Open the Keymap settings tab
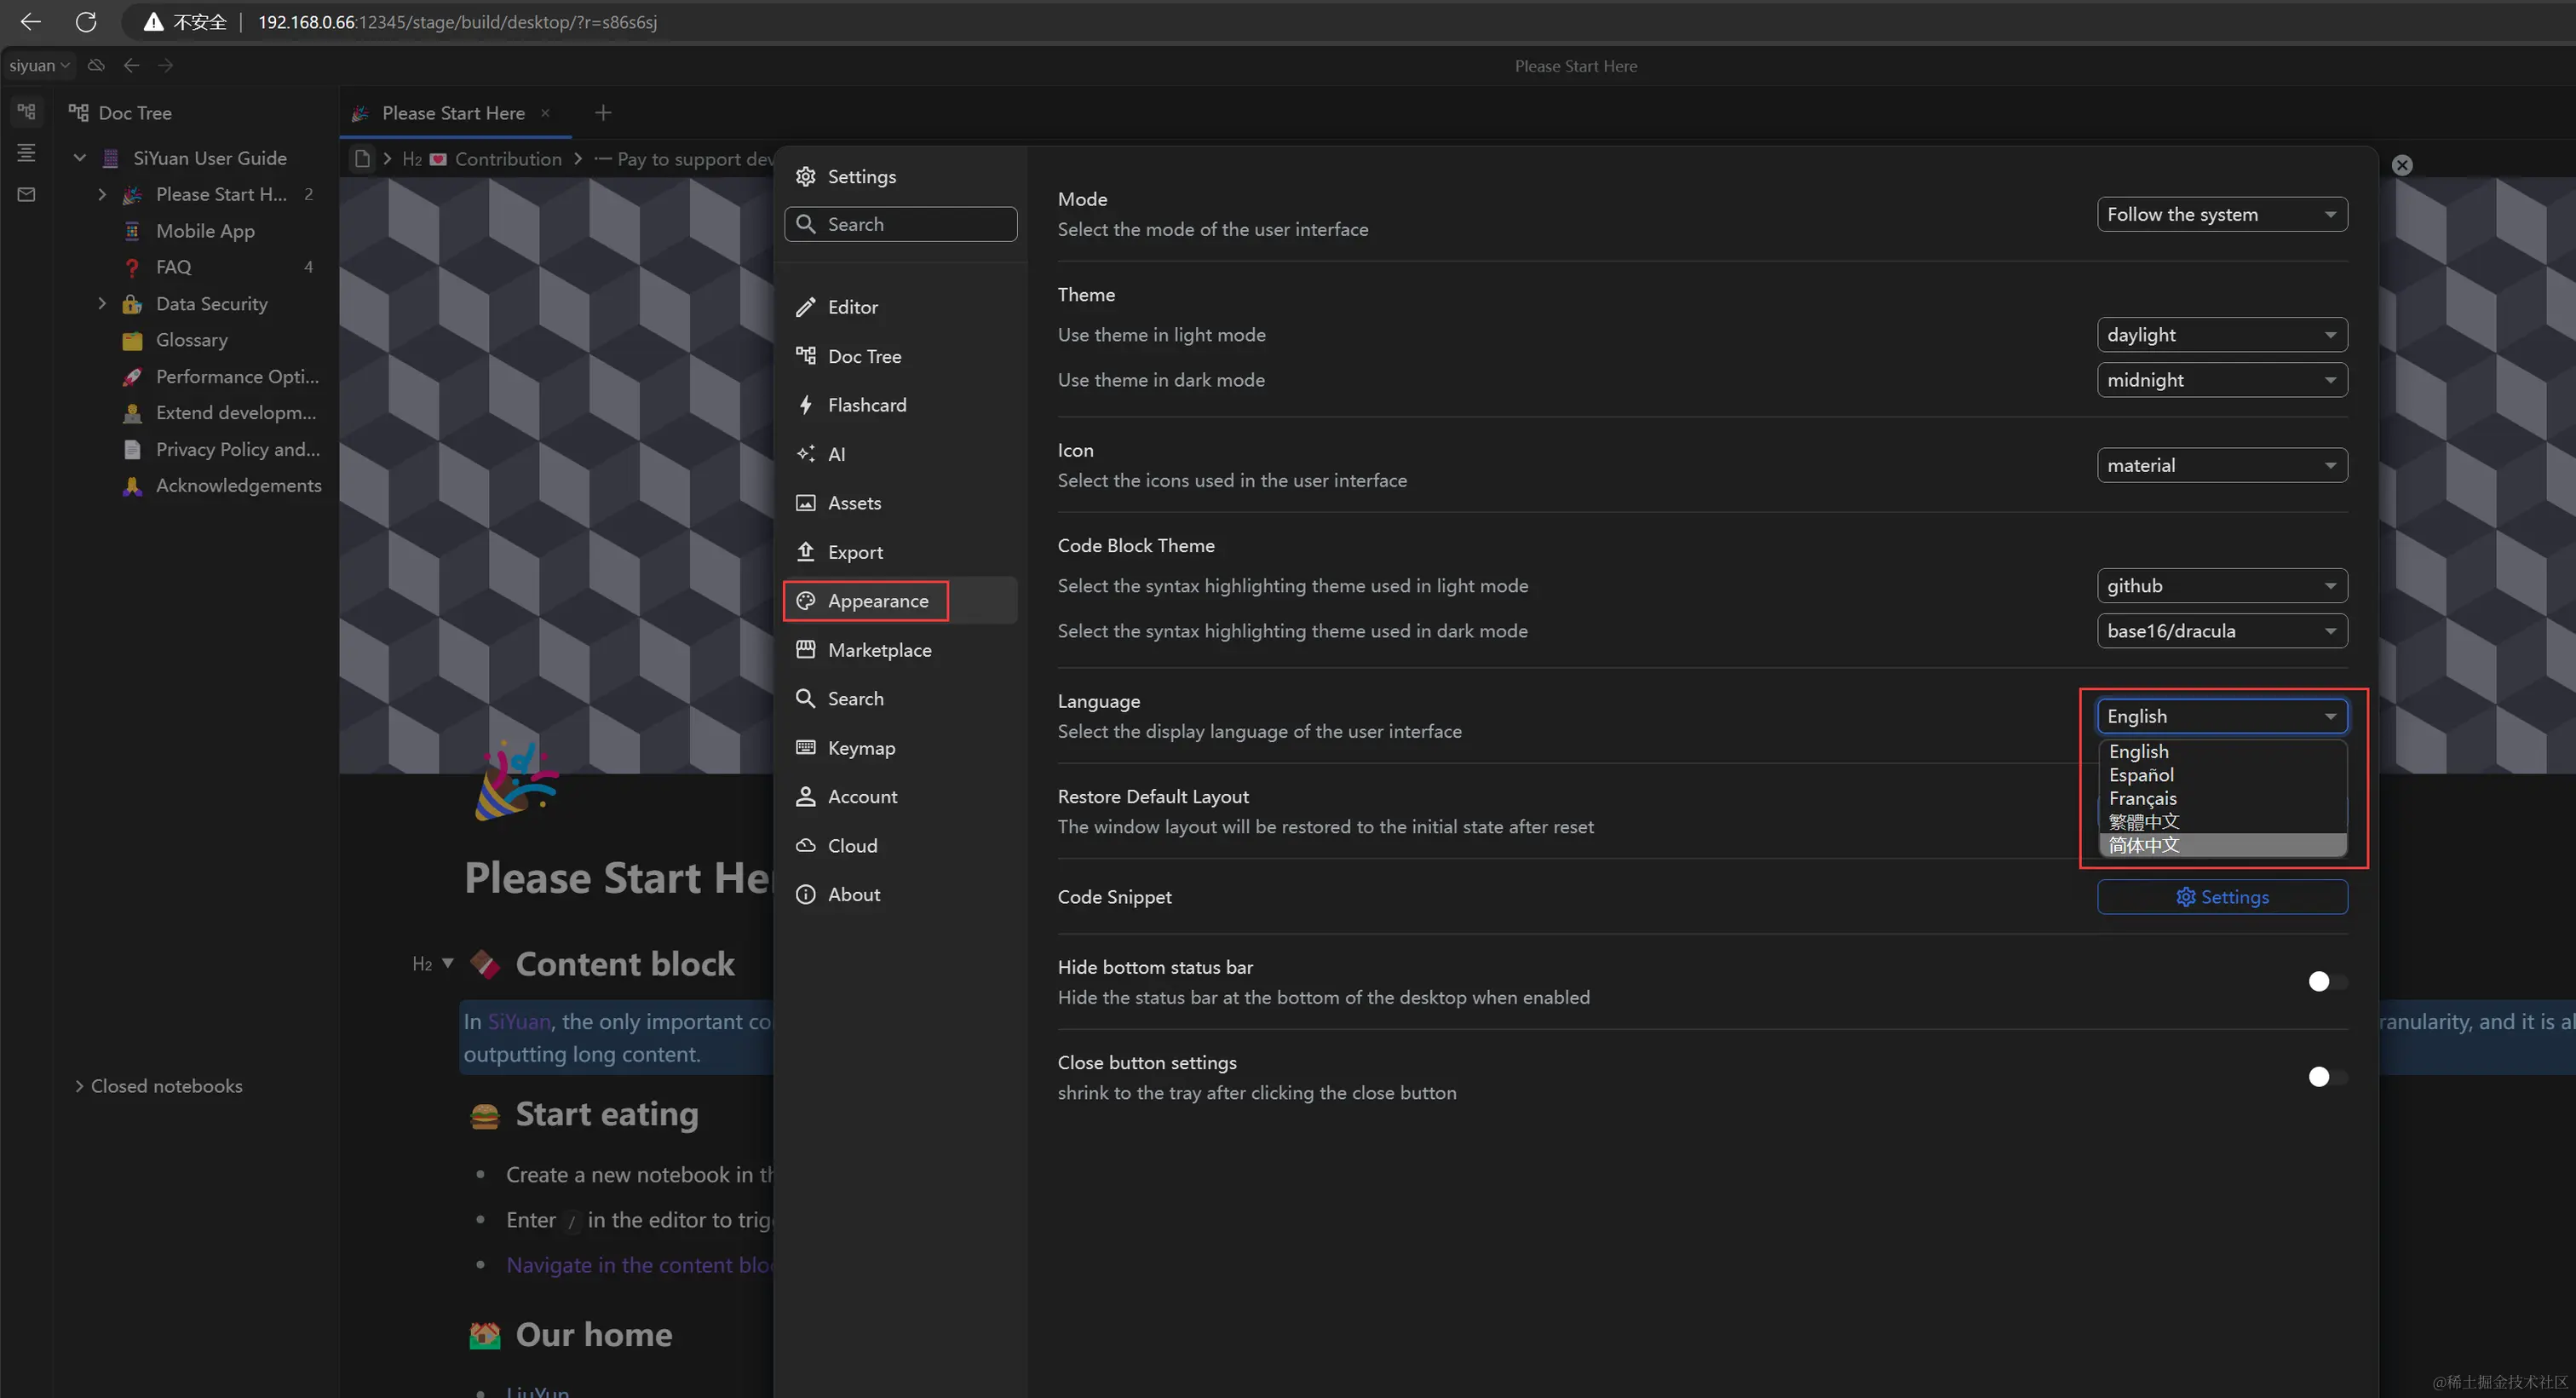The height and width of the screenshot is (1398, 2576). (x=861, y=748)
